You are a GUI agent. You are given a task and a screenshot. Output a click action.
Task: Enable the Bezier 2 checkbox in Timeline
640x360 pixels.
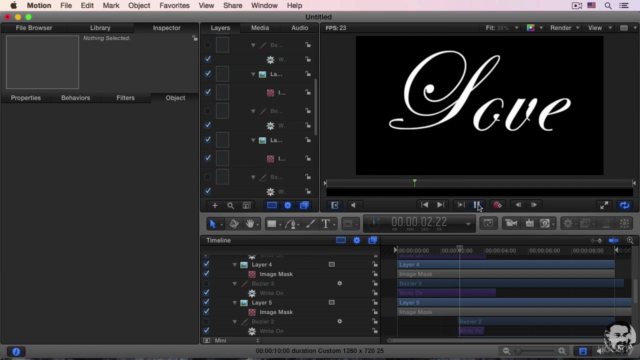tap(207, 322)
